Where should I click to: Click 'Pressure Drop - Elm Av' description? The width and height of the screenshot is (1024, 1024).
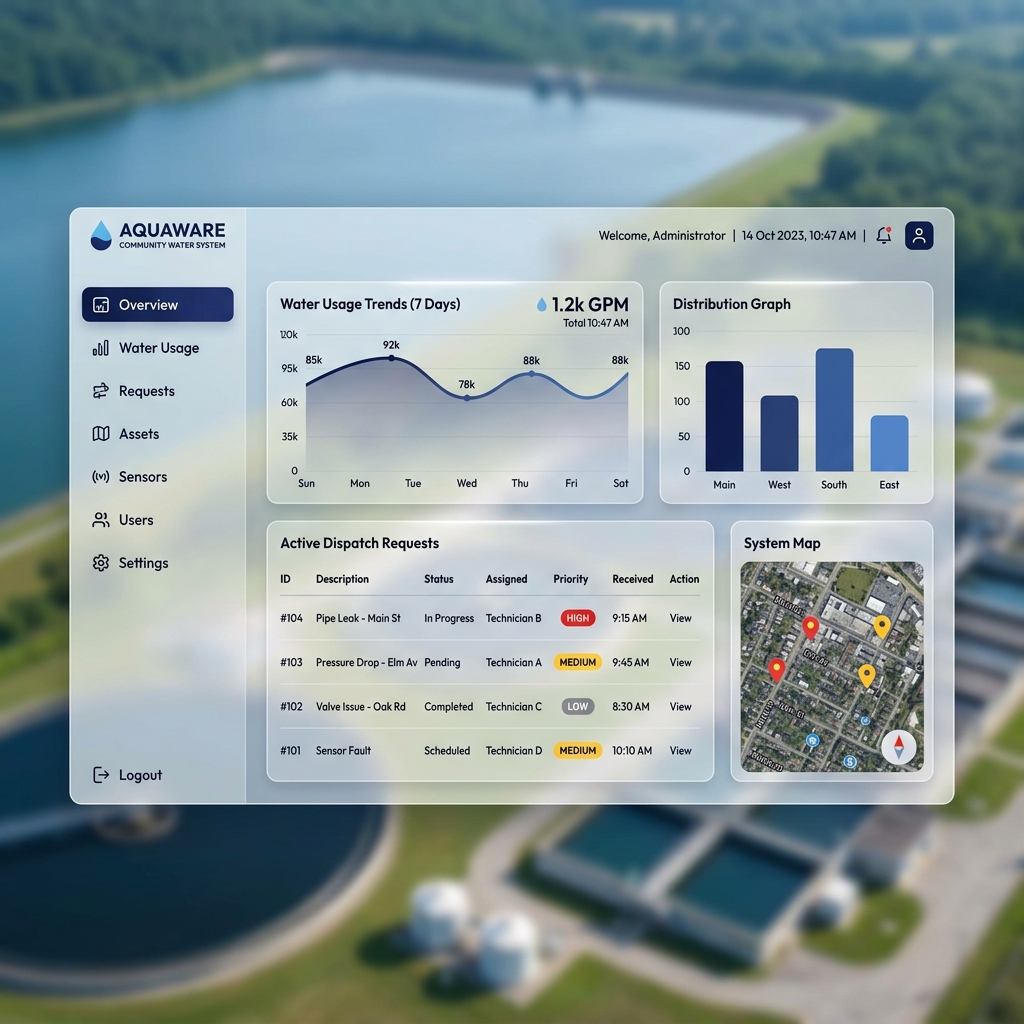tap(366, 662)
